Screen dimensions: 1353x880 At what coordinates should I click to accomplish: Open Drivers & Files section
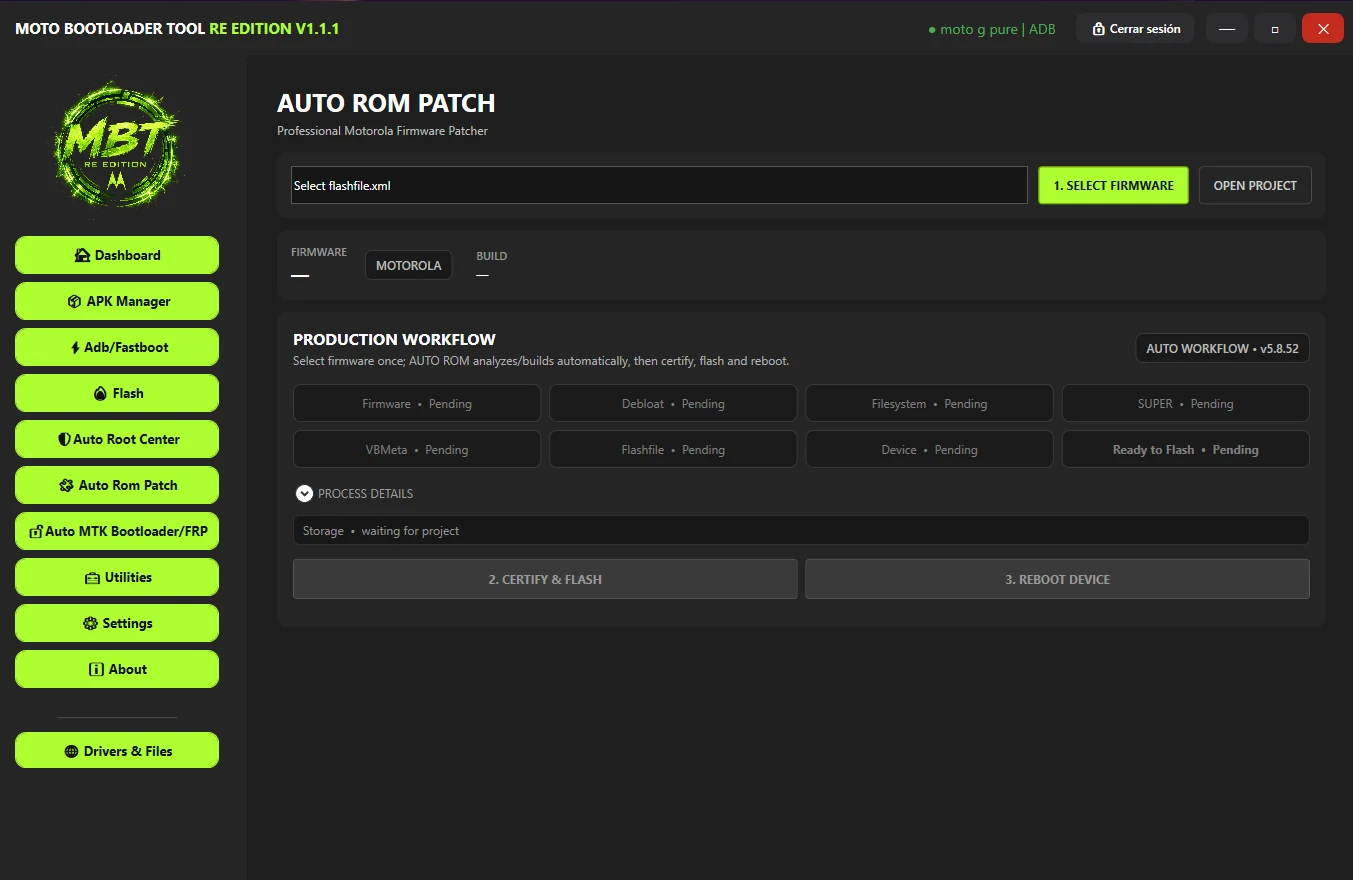pyautogui.click(x=117, y=751)
